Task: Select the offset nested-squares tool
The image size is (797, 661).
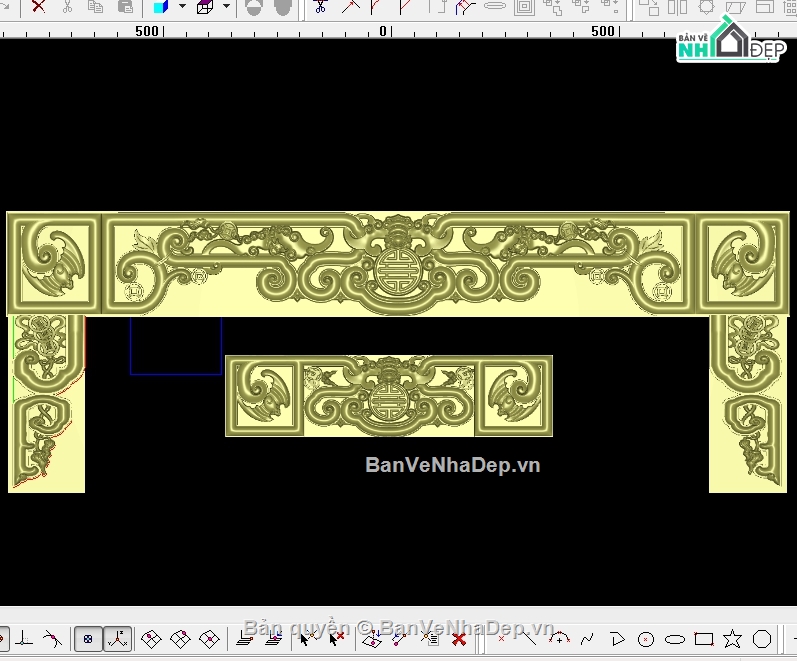Action: (x=524, y=7)
